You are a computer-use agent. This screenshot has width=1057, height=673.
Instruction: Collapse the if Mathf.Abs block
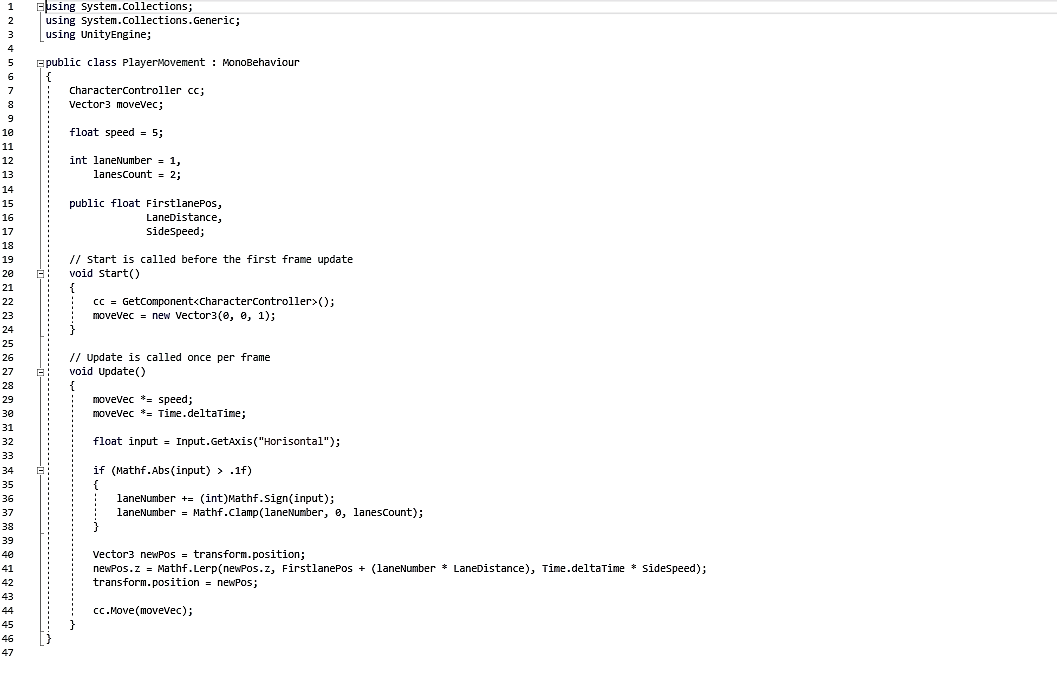[41, 469]
